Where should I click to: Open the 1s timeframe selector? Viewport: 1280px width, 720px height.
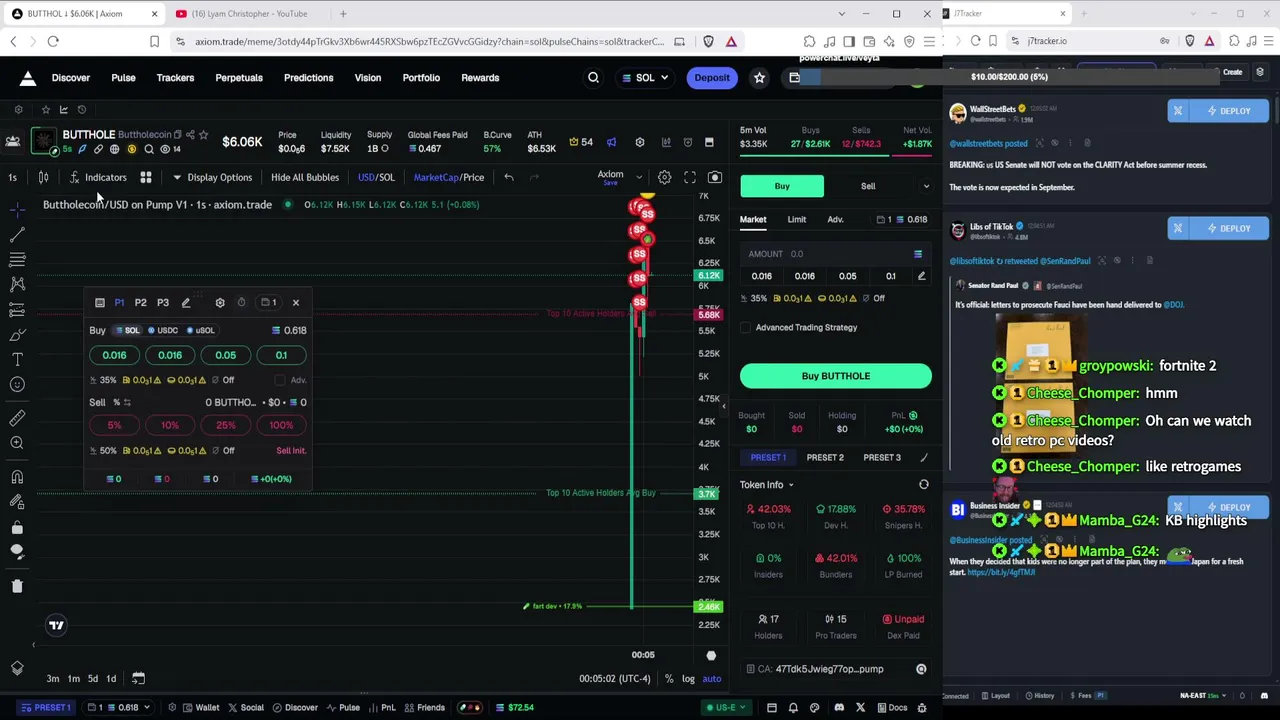click(13, 177)
